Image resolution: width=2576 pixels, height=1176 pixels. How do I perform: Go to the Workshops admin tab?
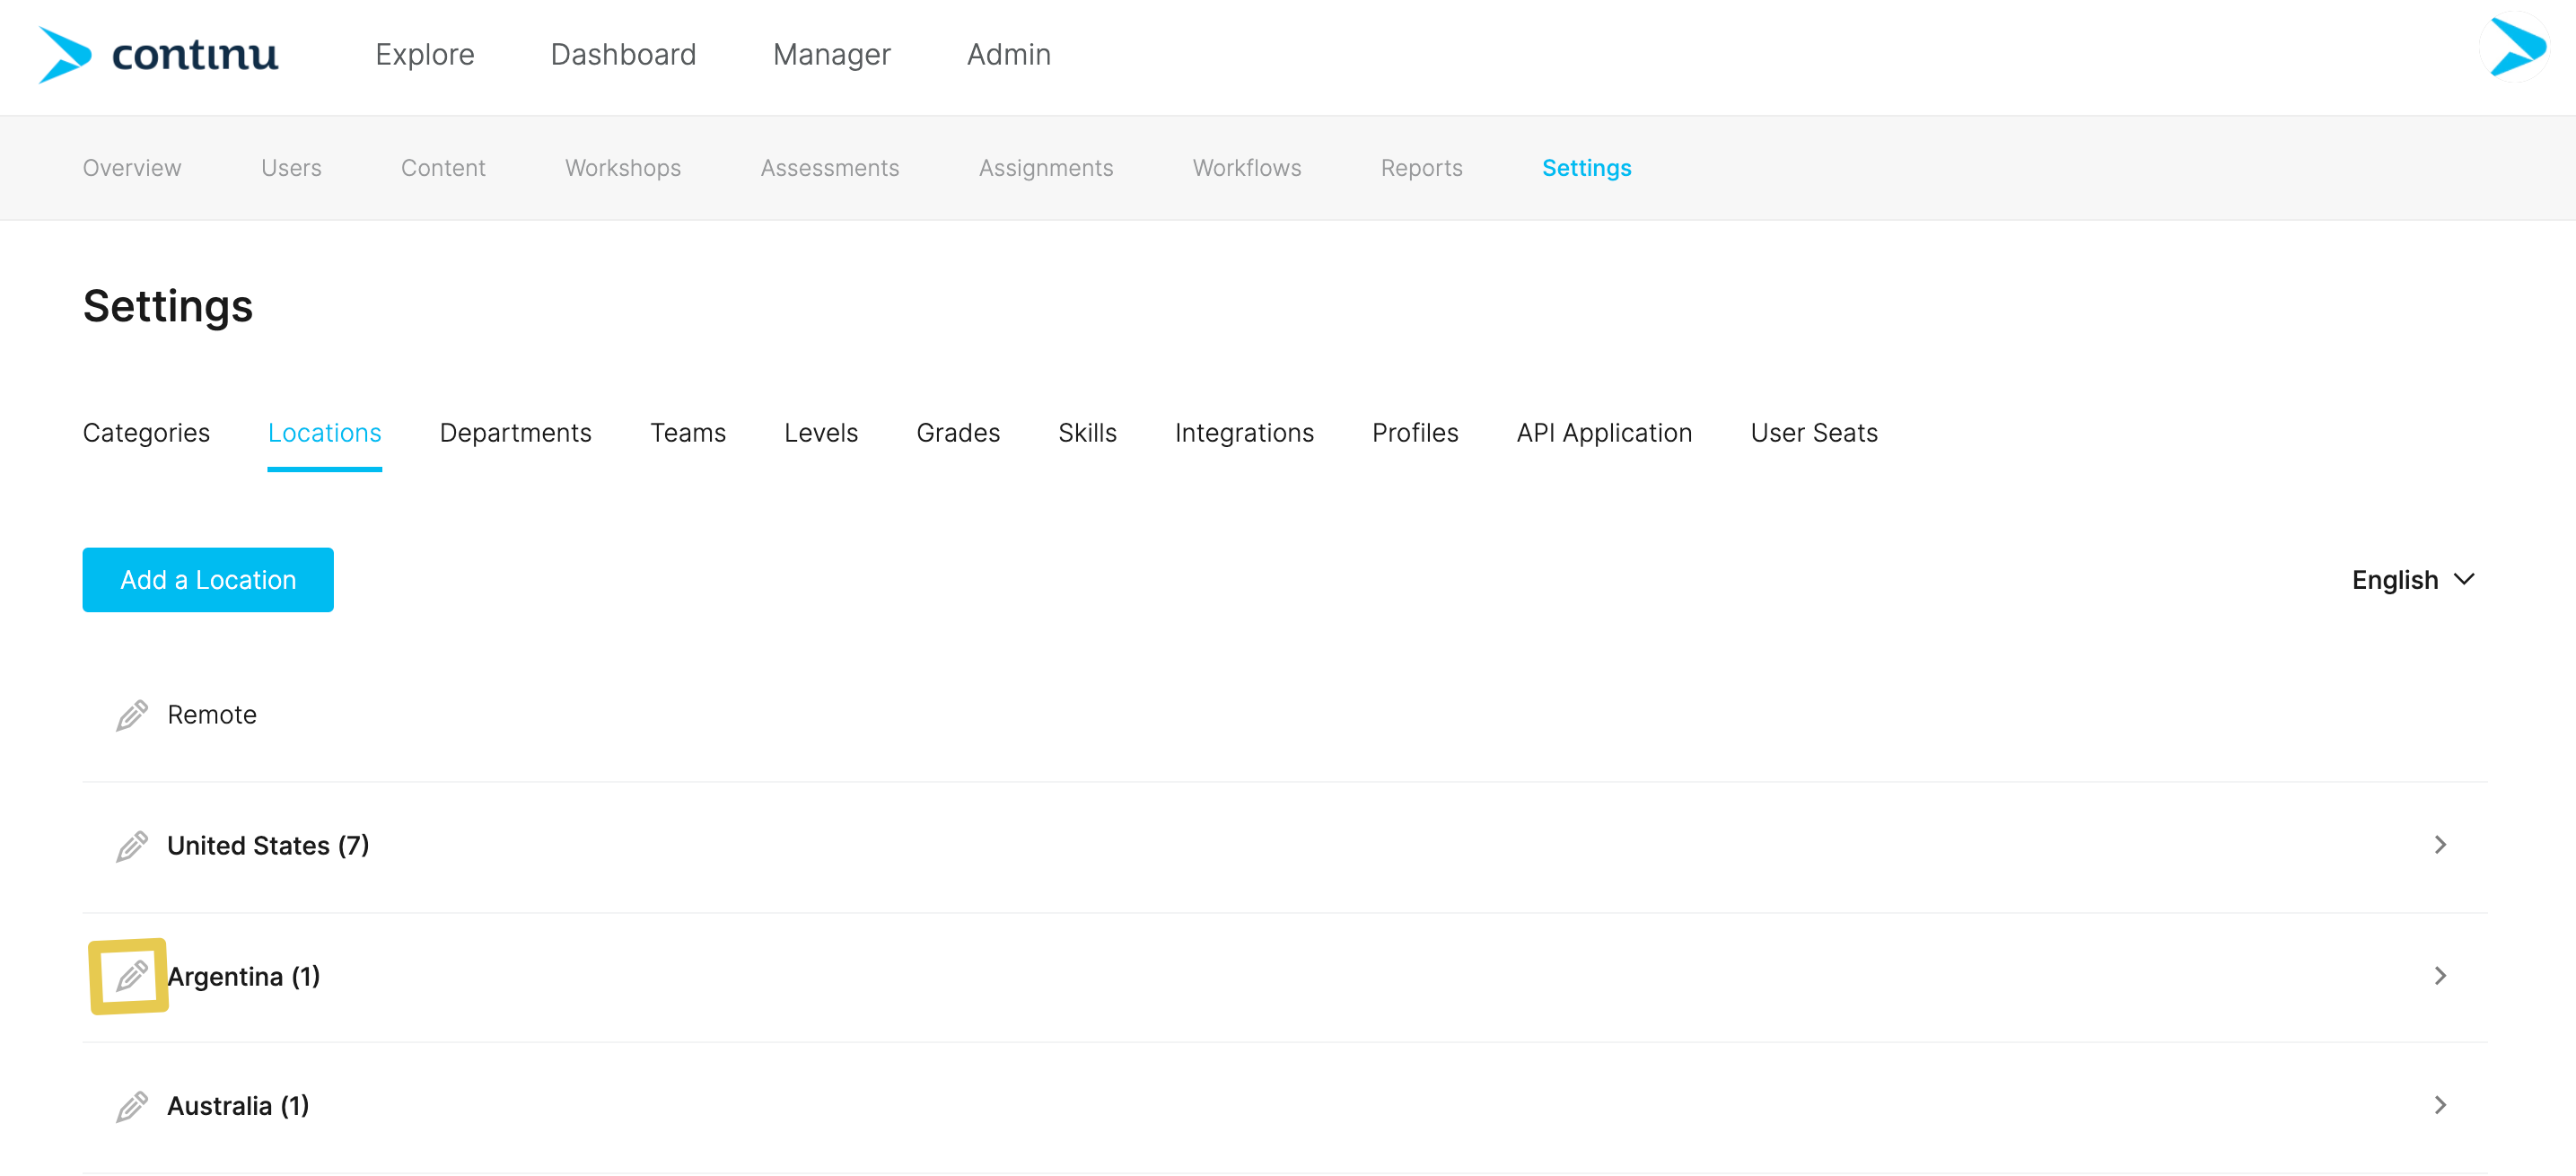pos(623,168)
